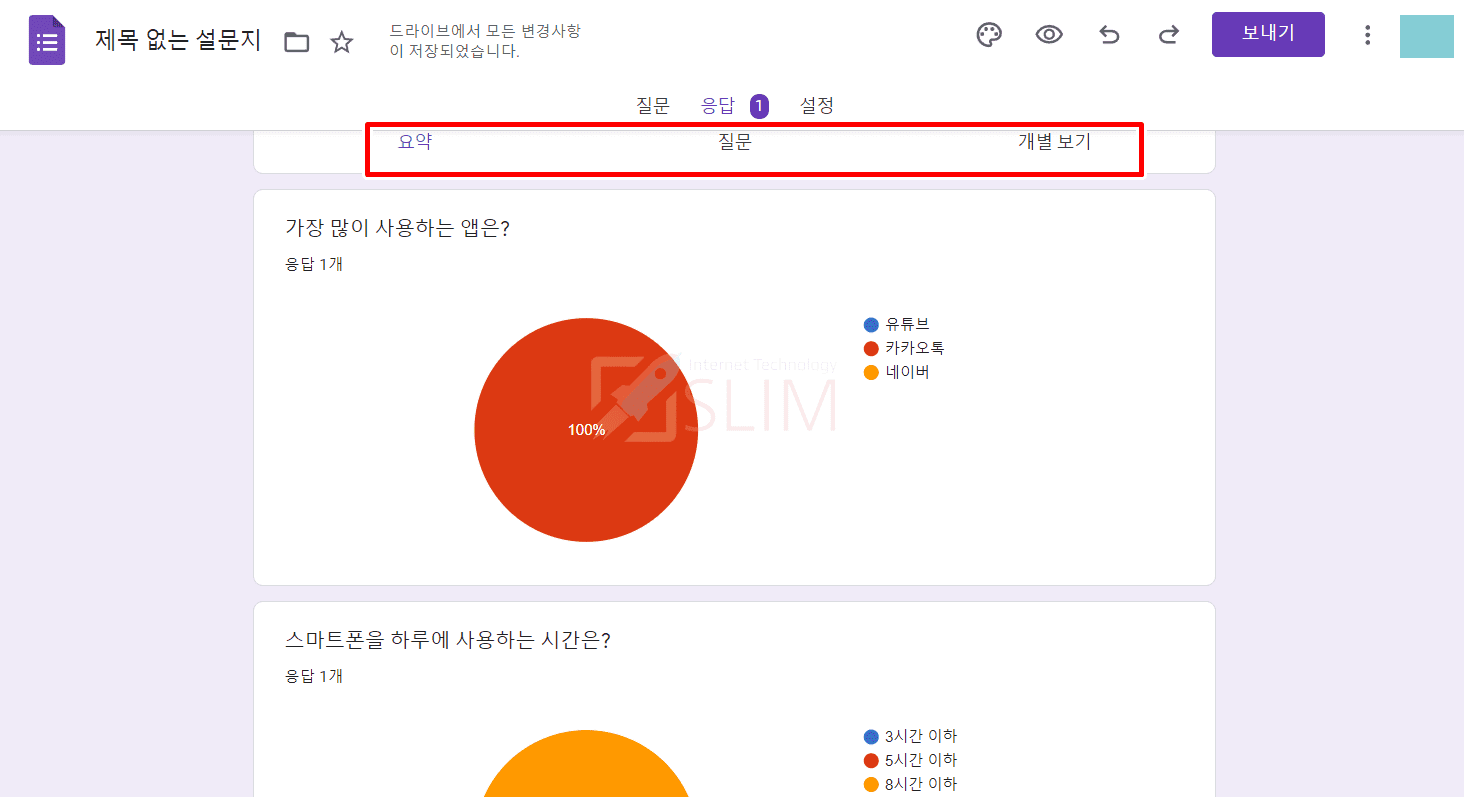Click the 8시간 이하 legend entry
The image size is (1464, 797).
(910, 784)
